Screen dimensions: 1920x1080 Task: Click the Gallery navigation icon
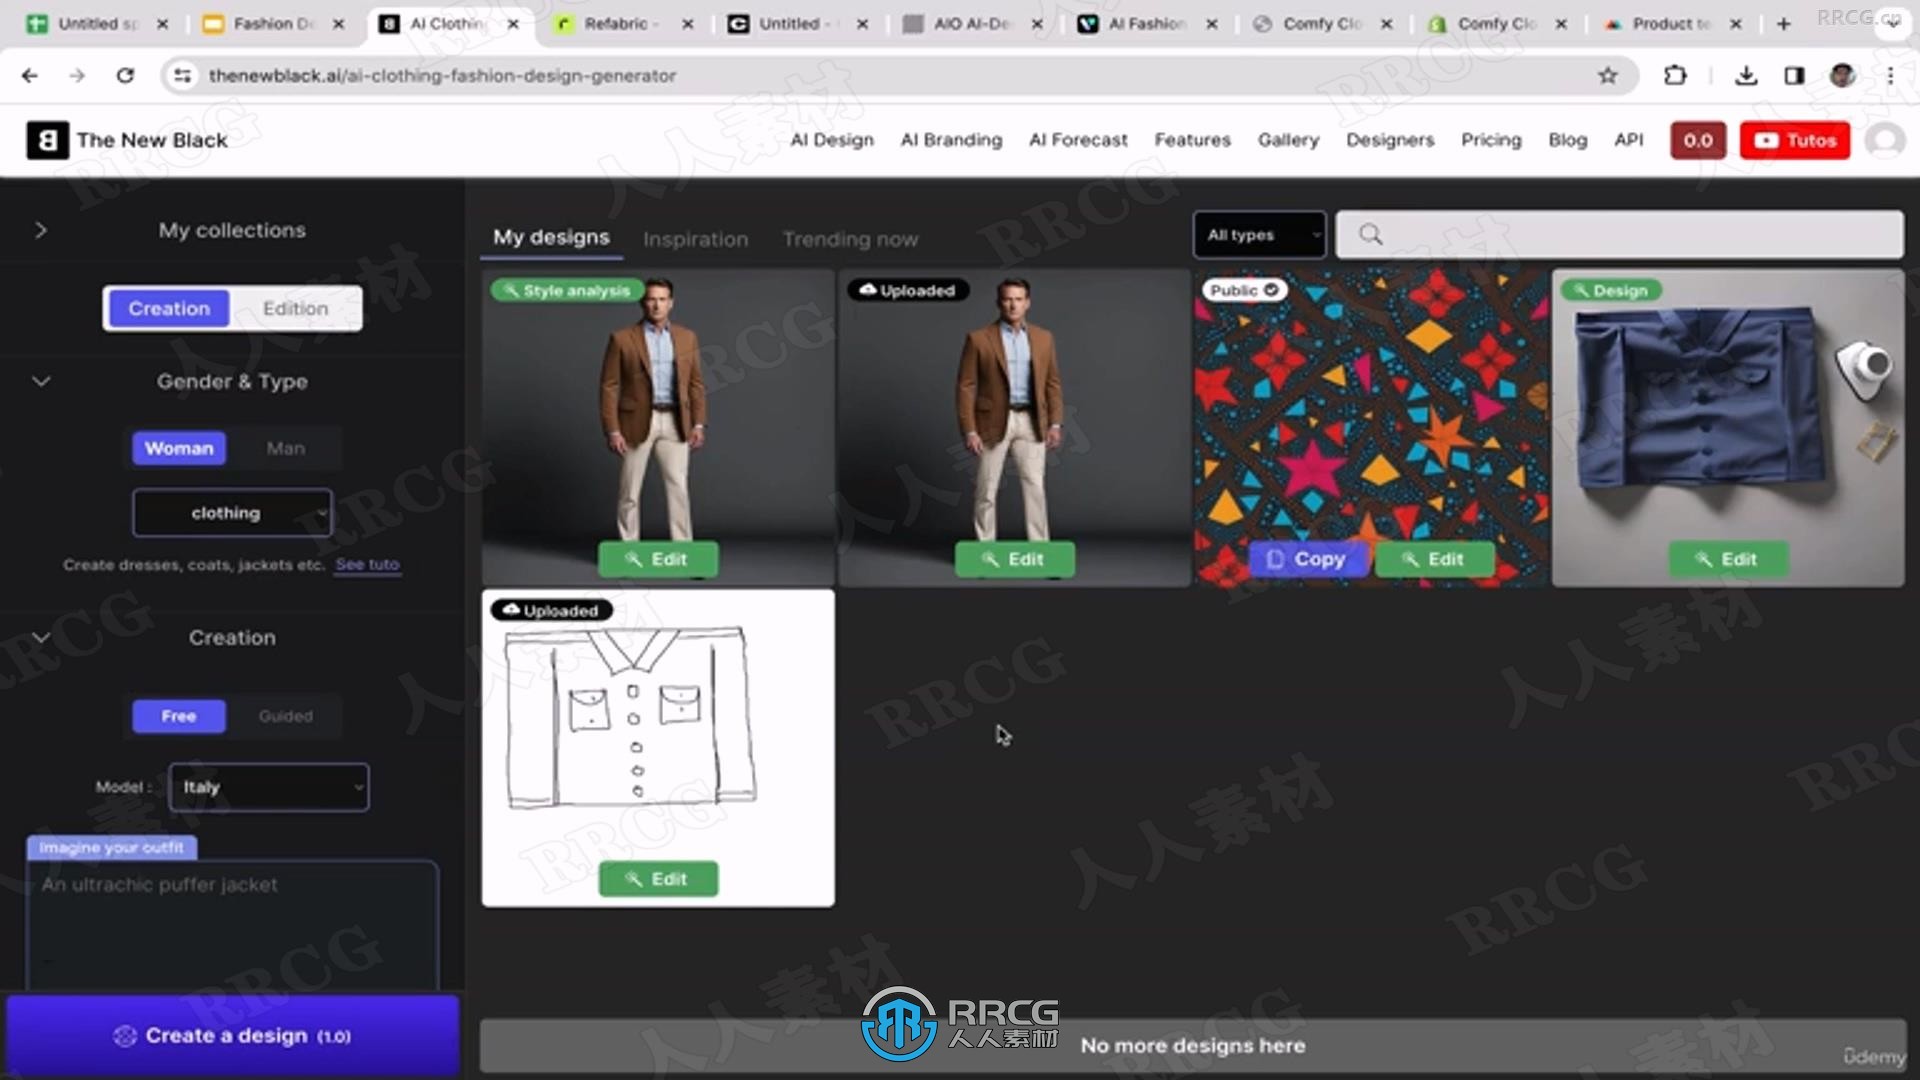point(1288,138)
